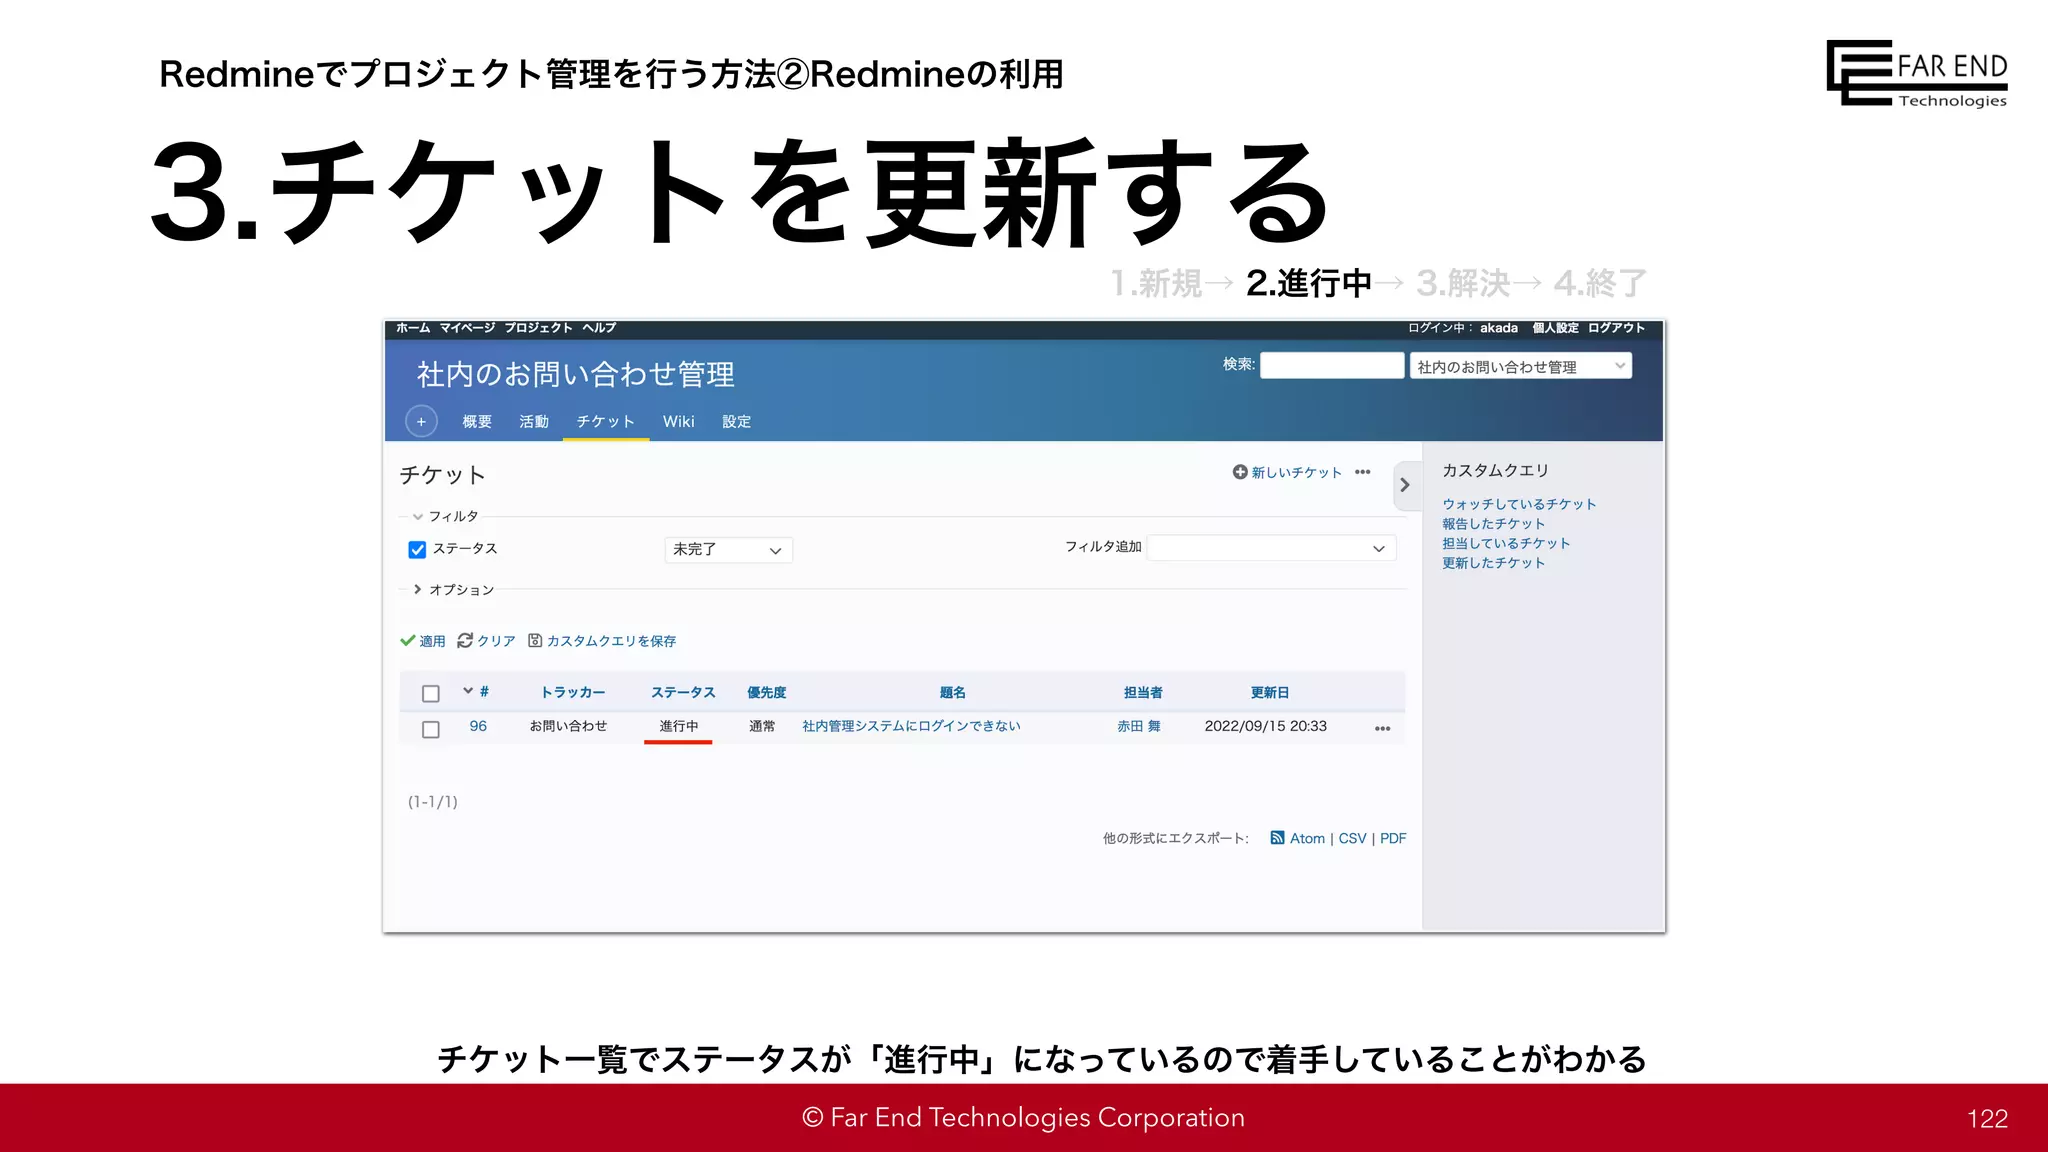
Task: Switch to the チケット tab
Action: (606, 422)
